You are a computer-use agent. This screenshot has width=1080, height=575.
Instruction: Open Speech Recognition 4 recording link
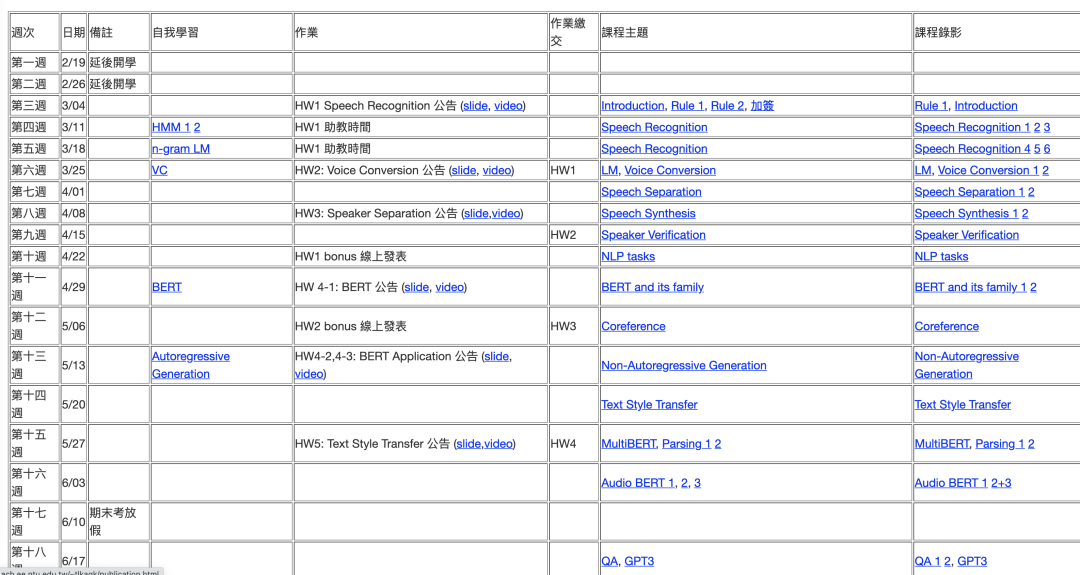click(x=973, y=149)
